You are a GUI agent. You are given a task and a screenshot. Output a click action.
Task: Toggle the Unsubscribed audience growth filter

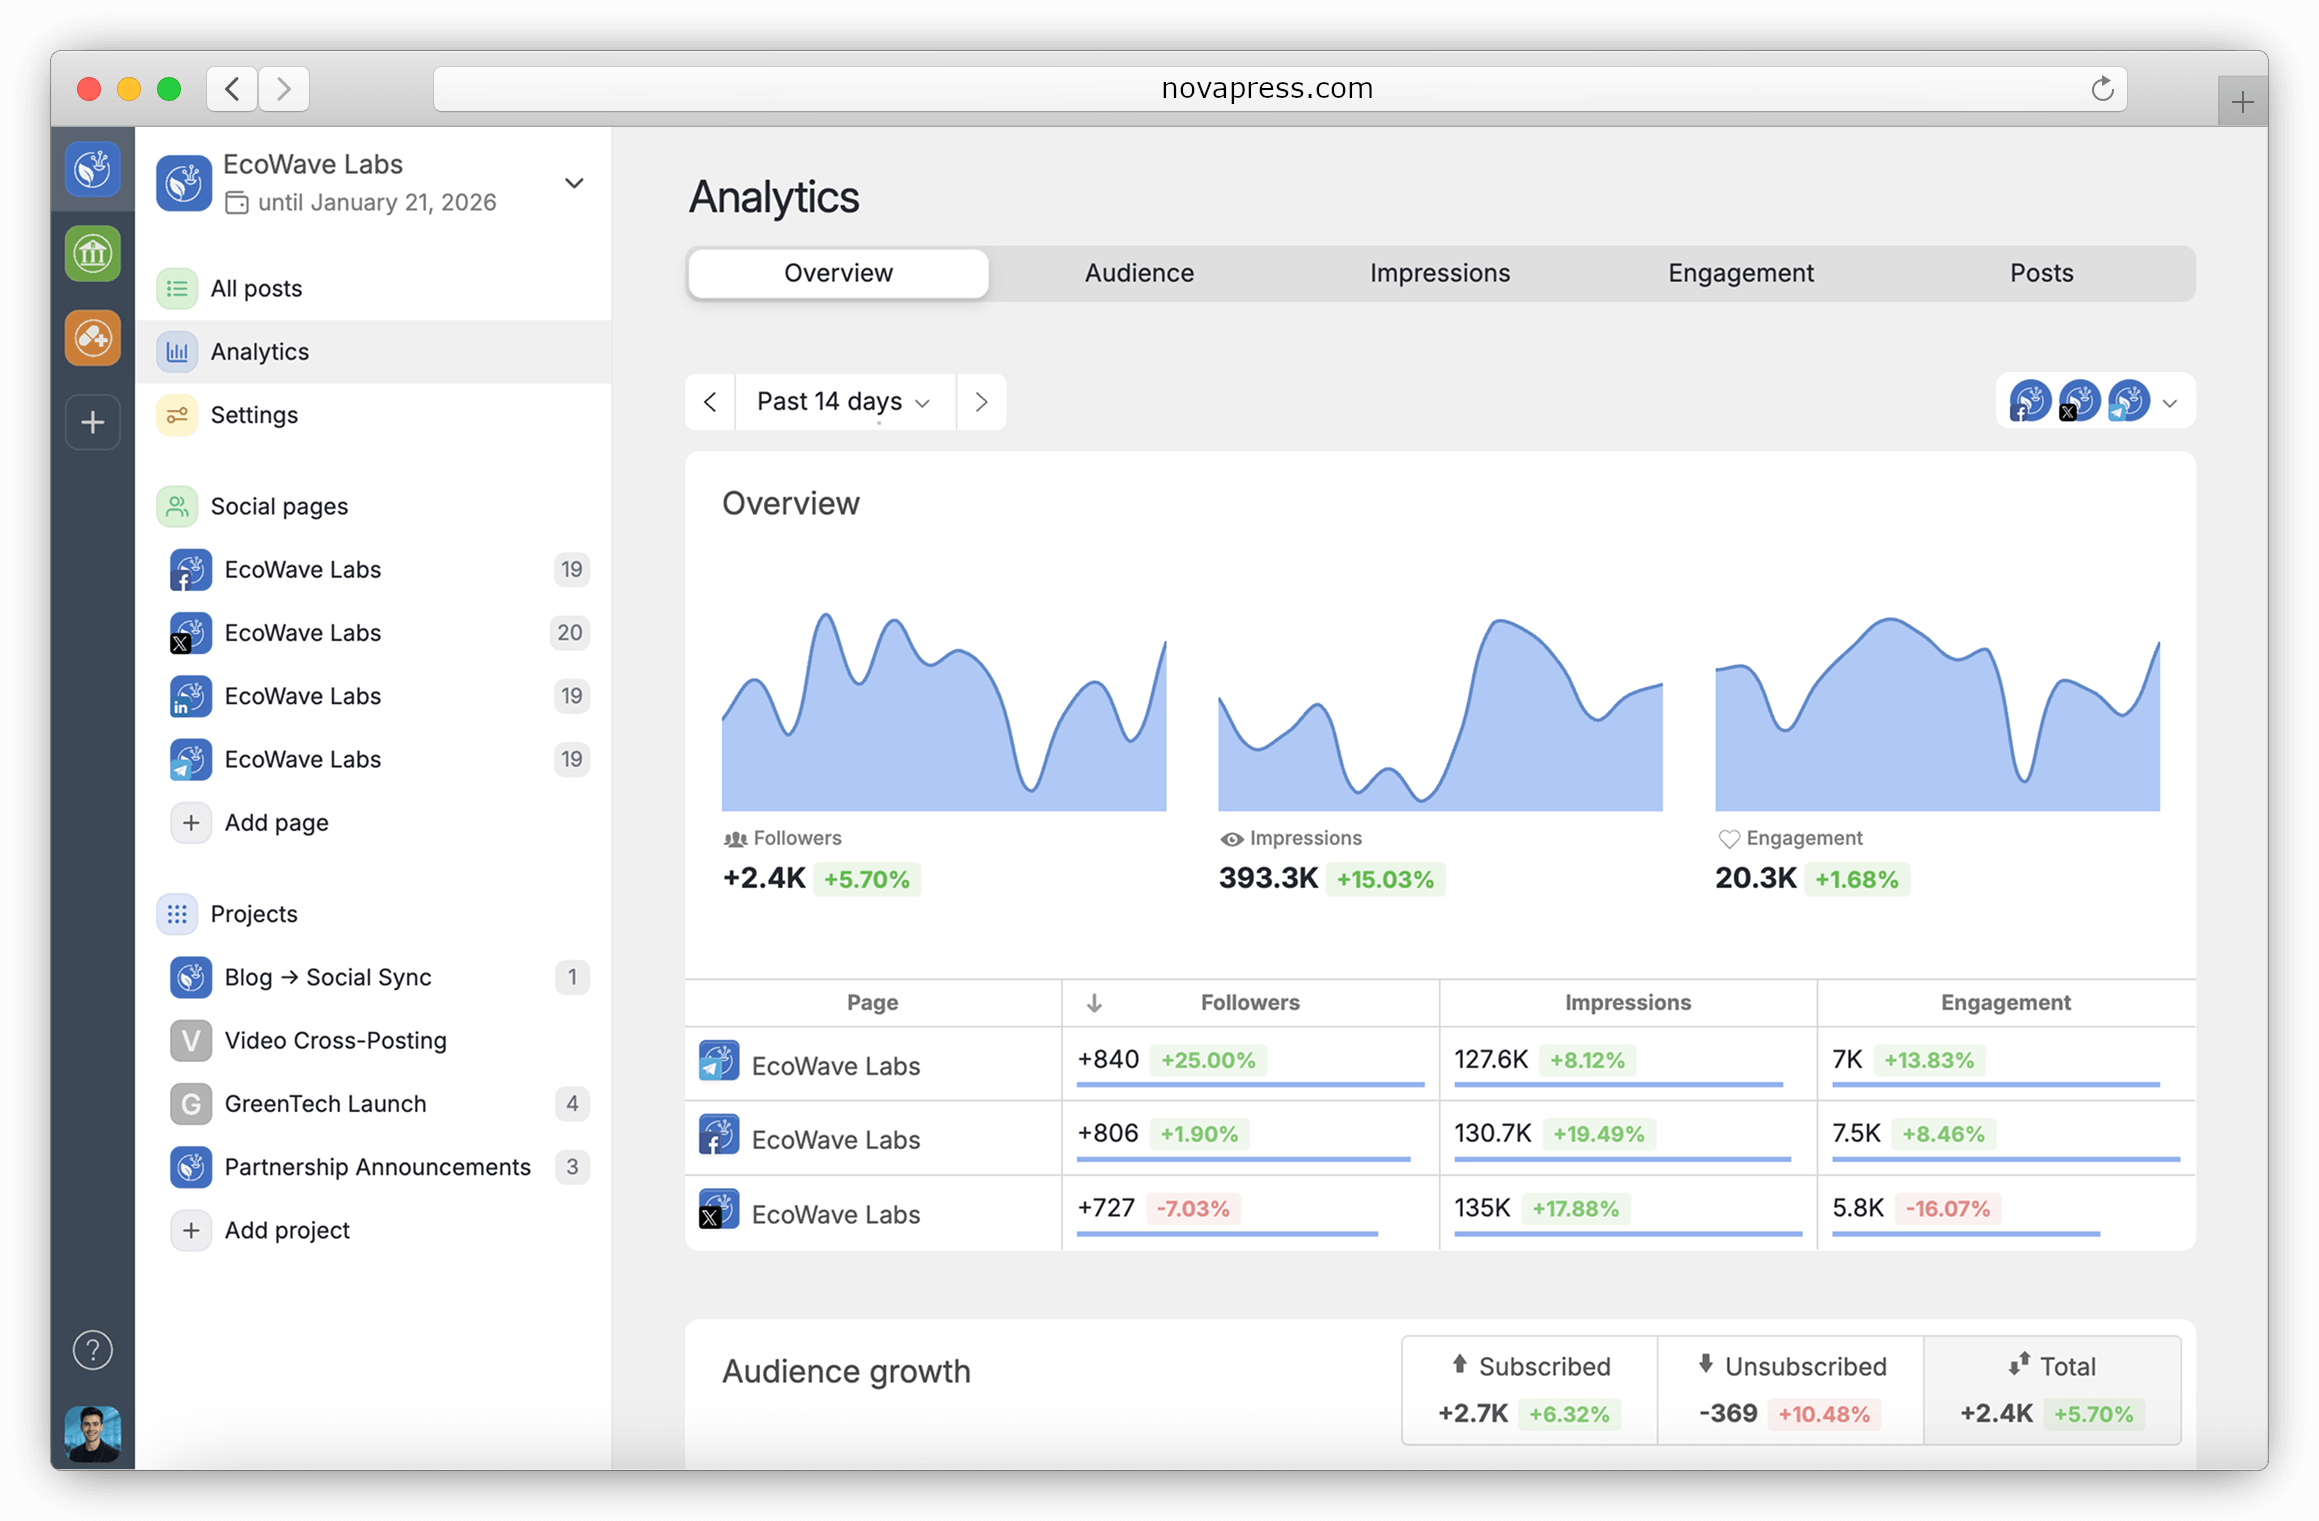(1790, 1390)
